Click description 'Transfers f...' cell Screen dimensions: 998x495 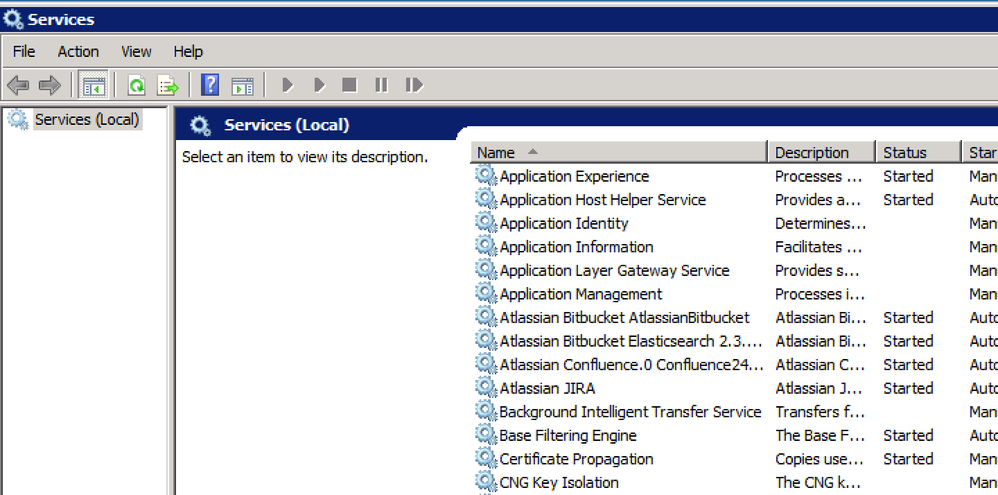pos(820,412)
